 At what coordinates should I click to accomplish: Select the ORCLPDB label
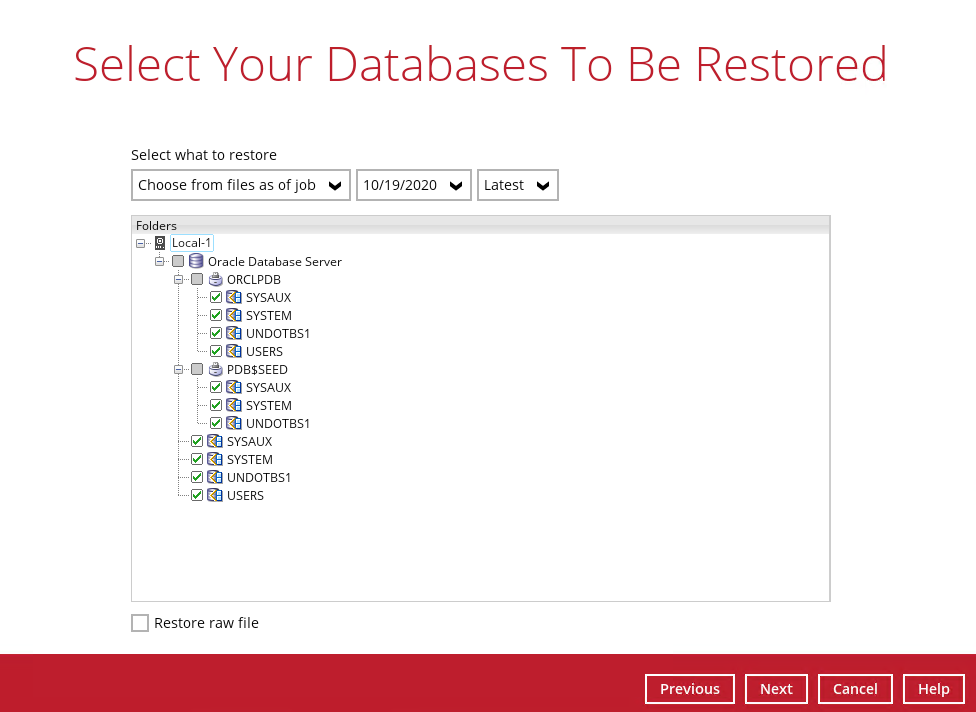click(254, 279)
